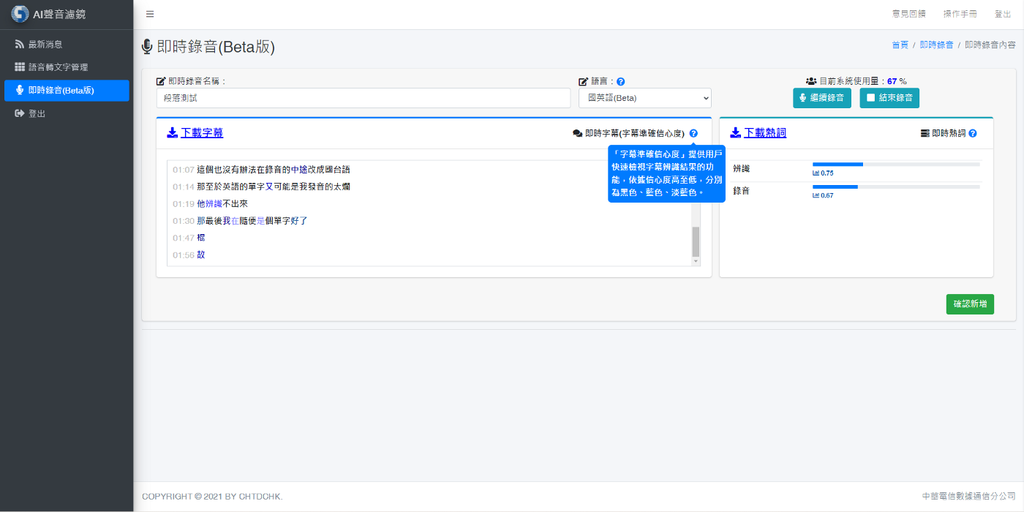The height and width of the screenshot is (512, 1024).
Task: Click the edit icon beside 即時錄音名稱
Action: tap(161, 82)
